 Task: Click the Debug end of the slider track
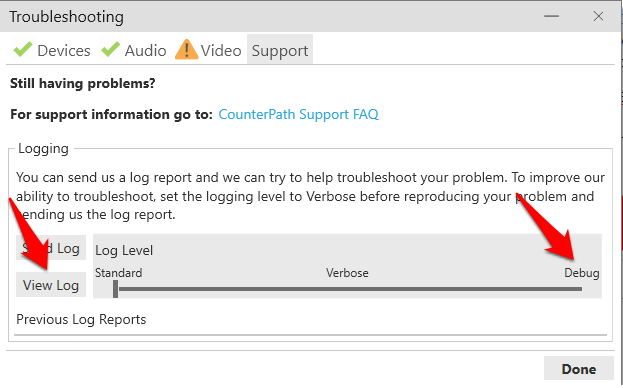coord(579,289)
